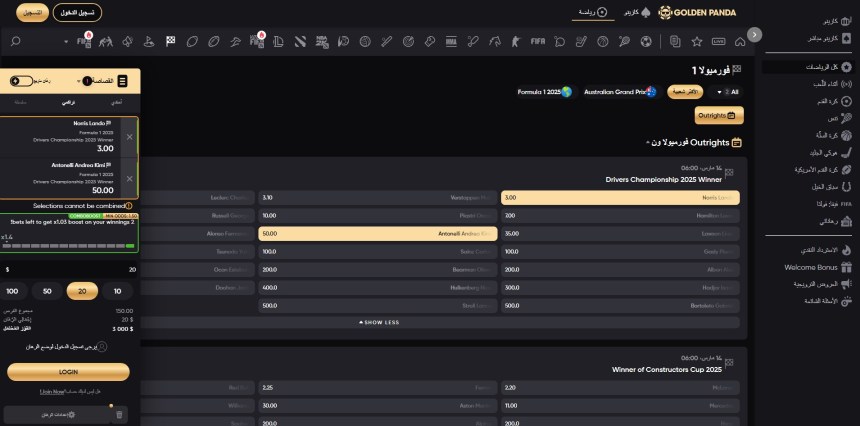
Task: Switch to the كازينو tab in header
Action: click(637, 12)
